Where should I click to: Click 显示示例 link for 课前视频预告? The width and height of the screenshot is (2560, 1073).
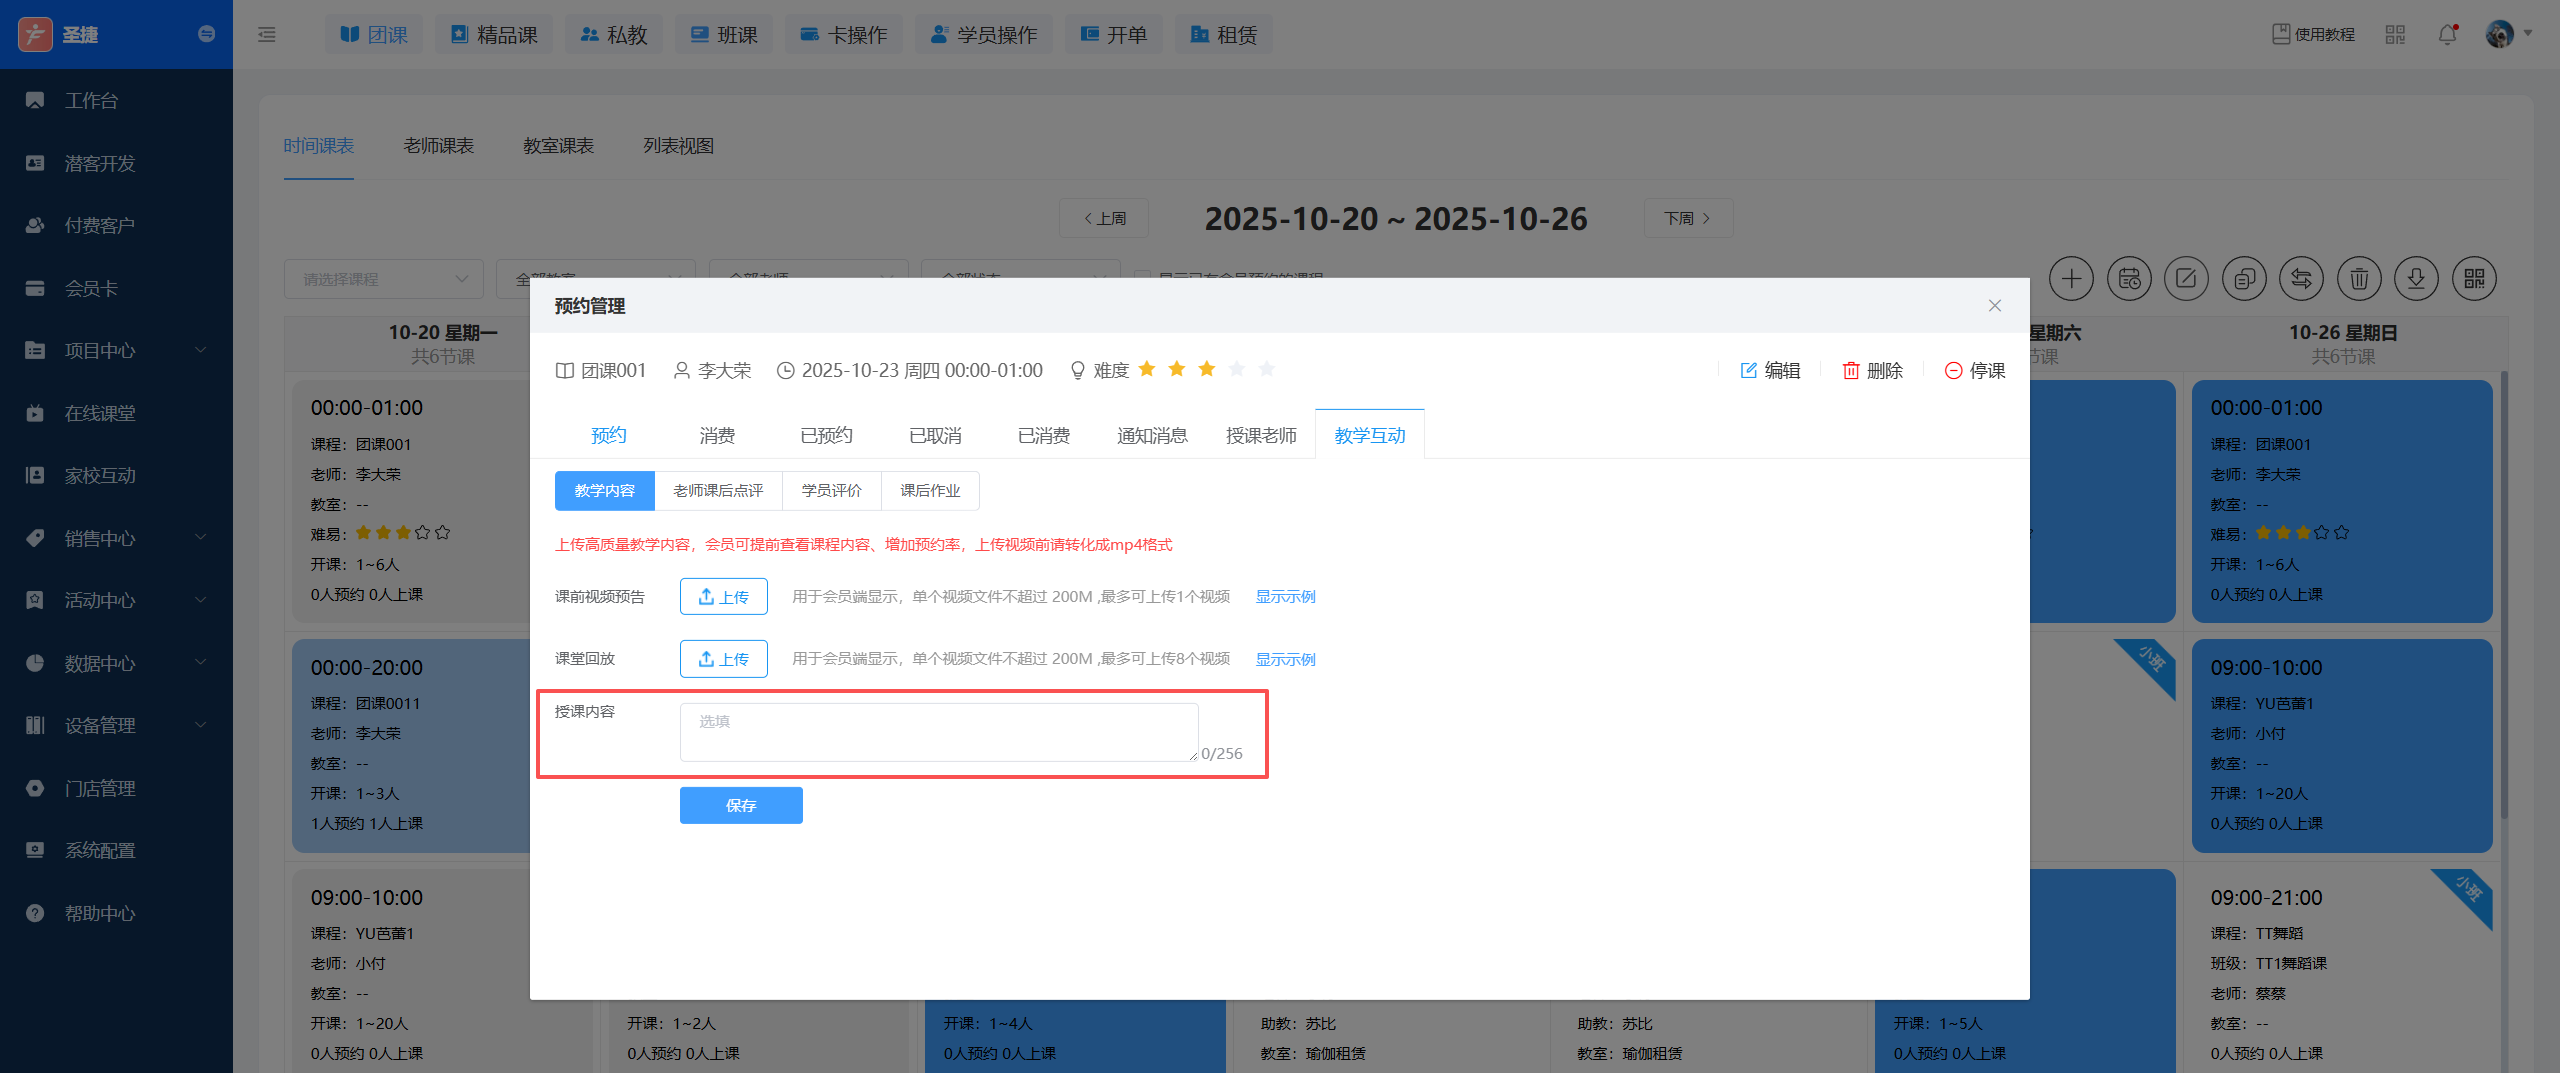[1285, 597]
